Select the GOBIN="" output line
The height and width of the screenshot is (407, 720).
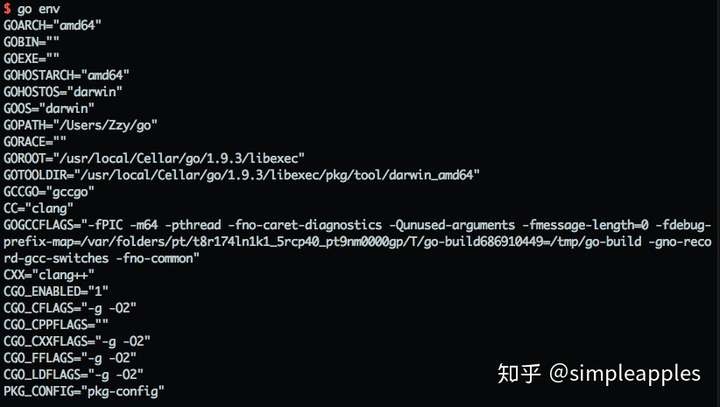tap(31, 42)
